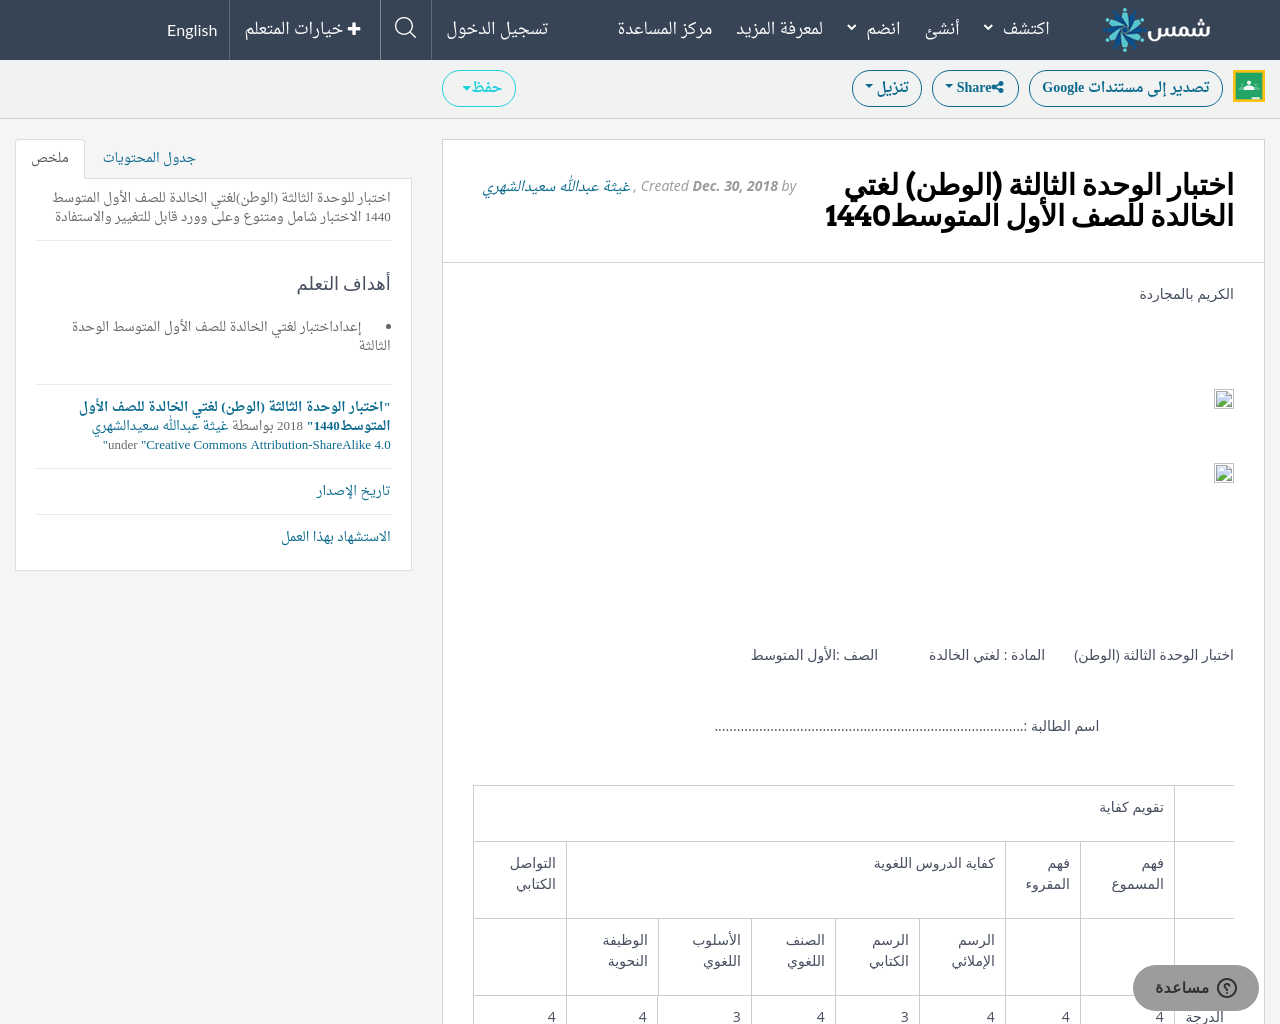
Task: Open the search magnifier icon
Action: pos(405,28)
